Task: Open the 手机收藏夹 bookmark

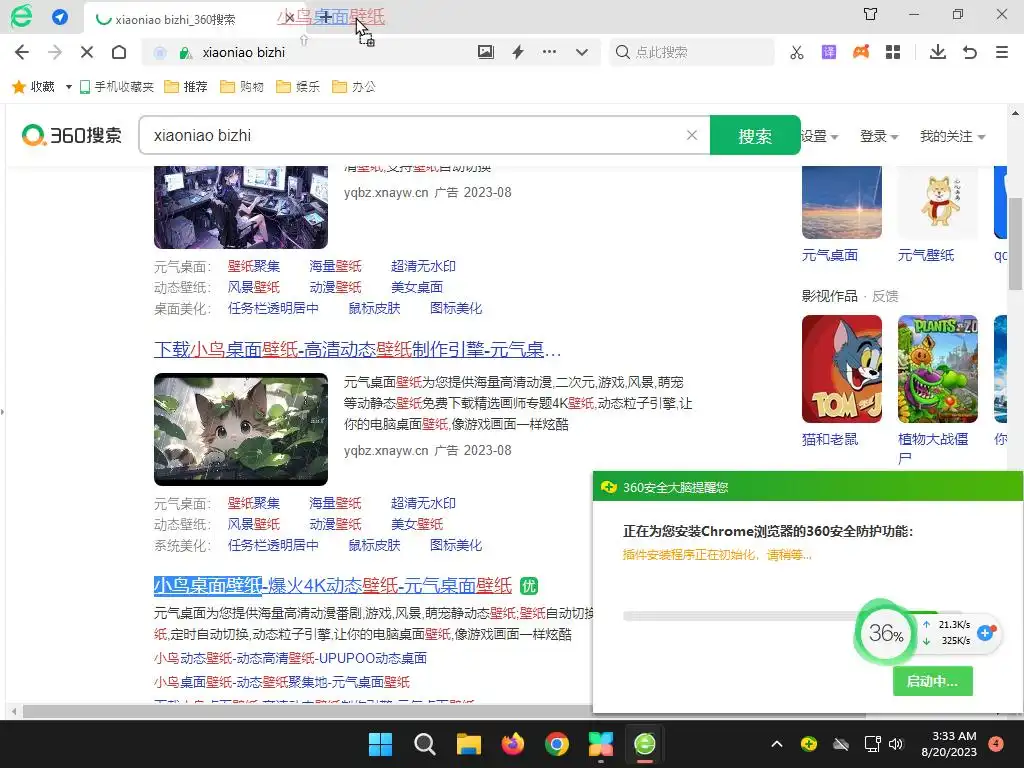Action: point(117,87)
